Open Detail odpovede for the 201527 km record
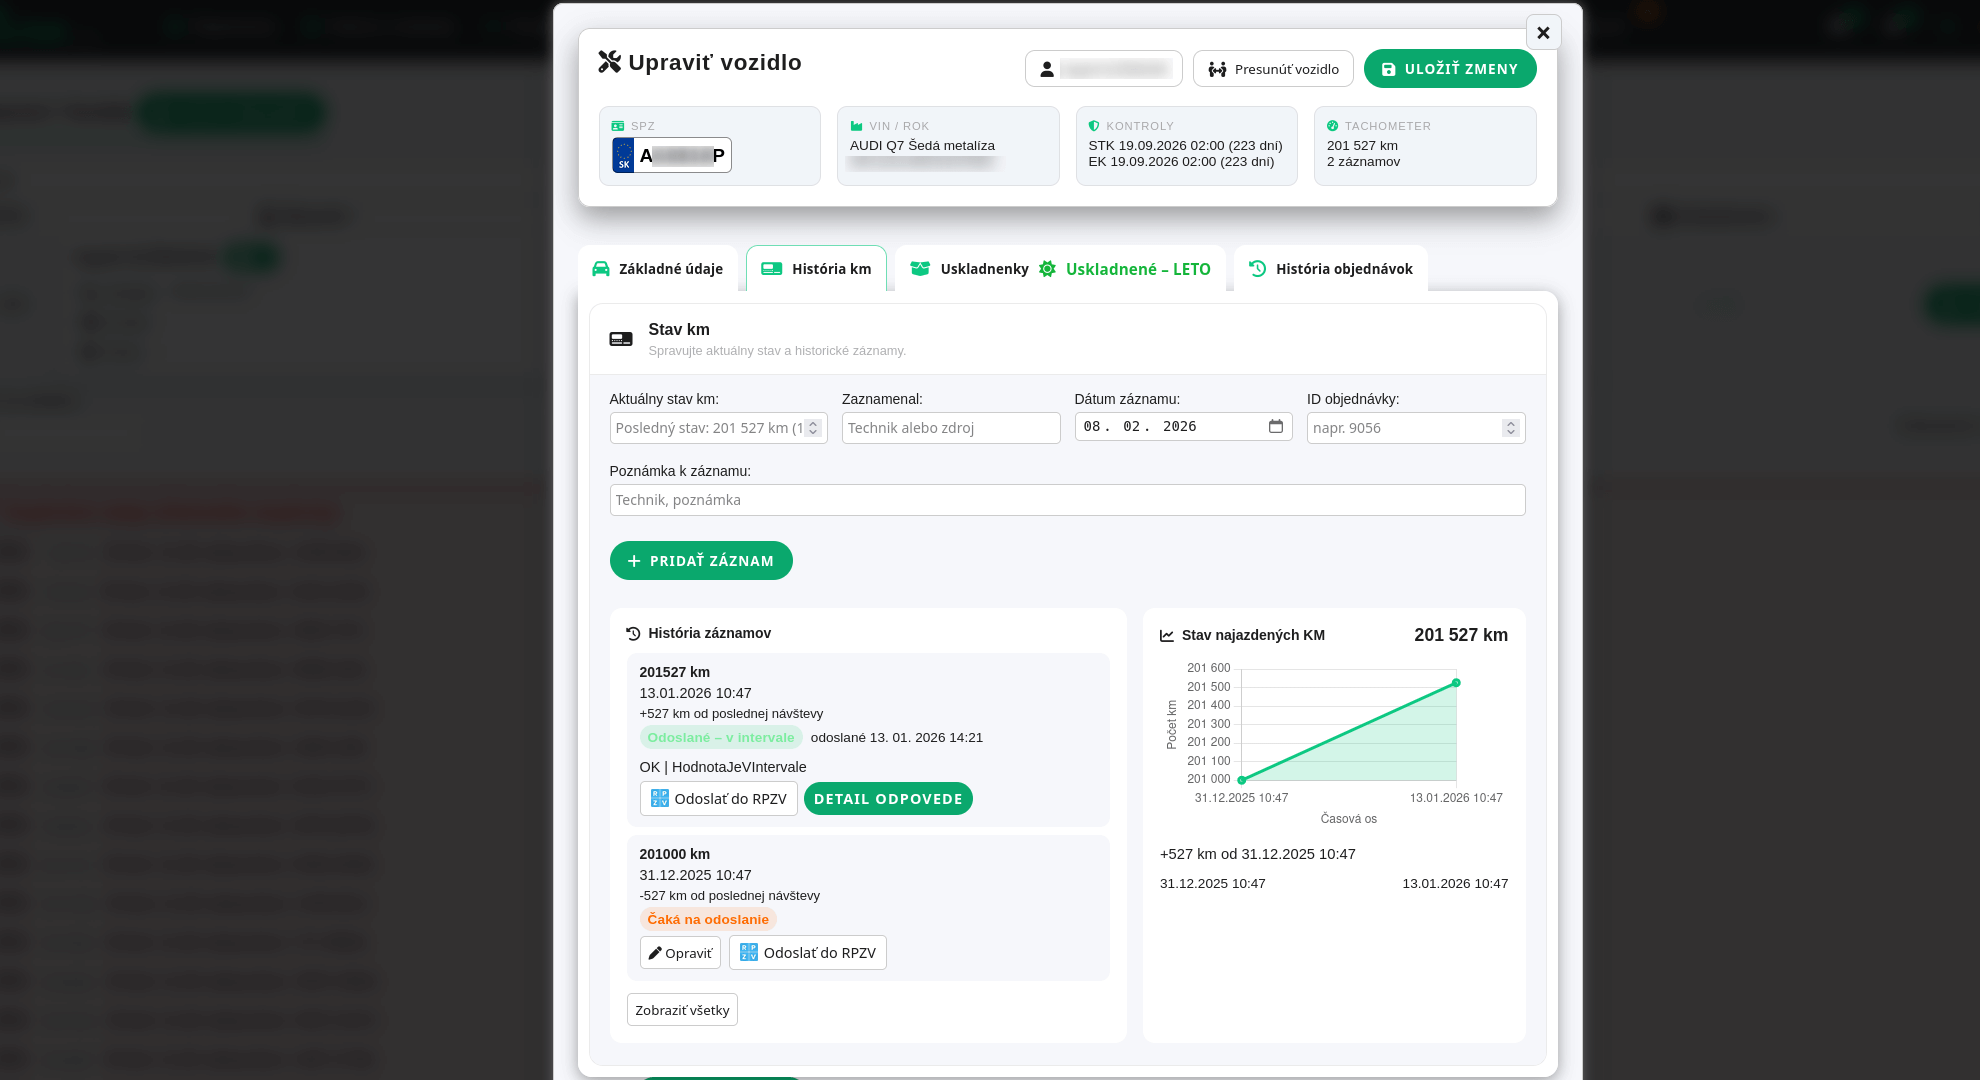This screenshot has height=1080, width=1980. click(888, 799)
